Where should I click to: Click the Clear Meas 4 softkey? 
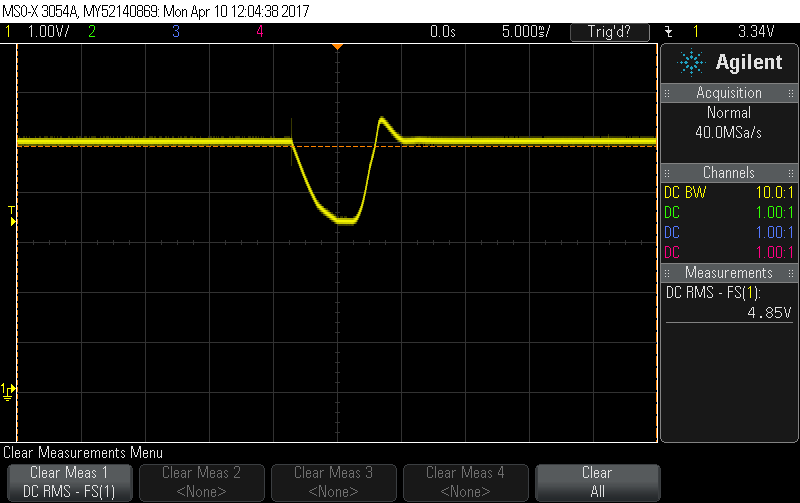click(x=465, y=482)
